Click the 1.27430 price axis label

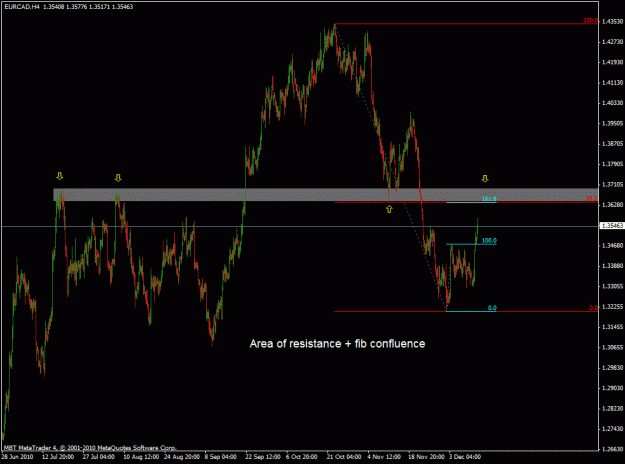click(612, 429)
